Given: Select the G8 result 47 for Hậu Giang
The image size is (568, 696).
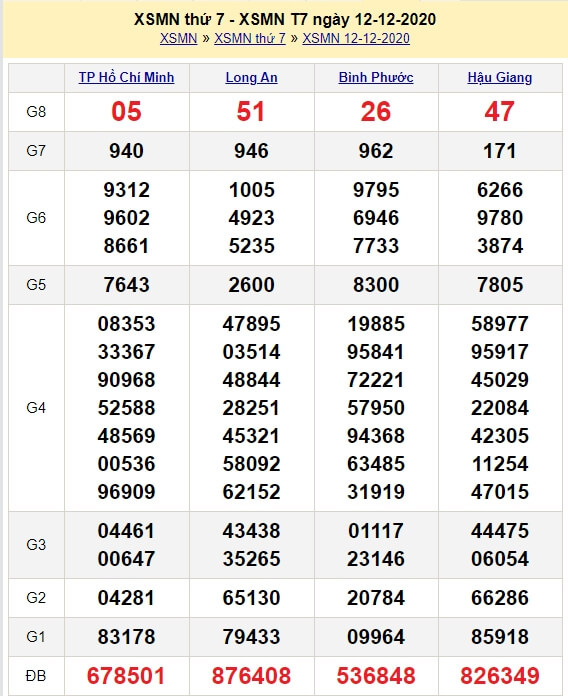Looking at the screenshot, I should [500, 111].
